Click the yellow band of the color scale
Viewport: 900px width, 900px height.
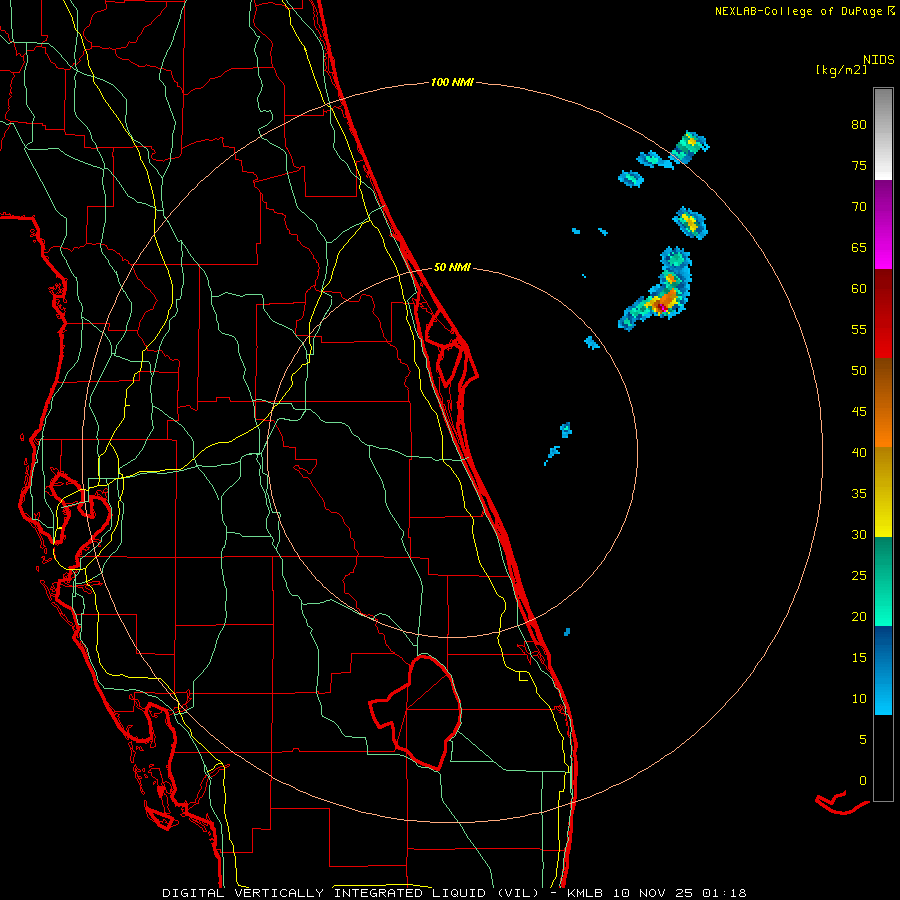[883, 492]
